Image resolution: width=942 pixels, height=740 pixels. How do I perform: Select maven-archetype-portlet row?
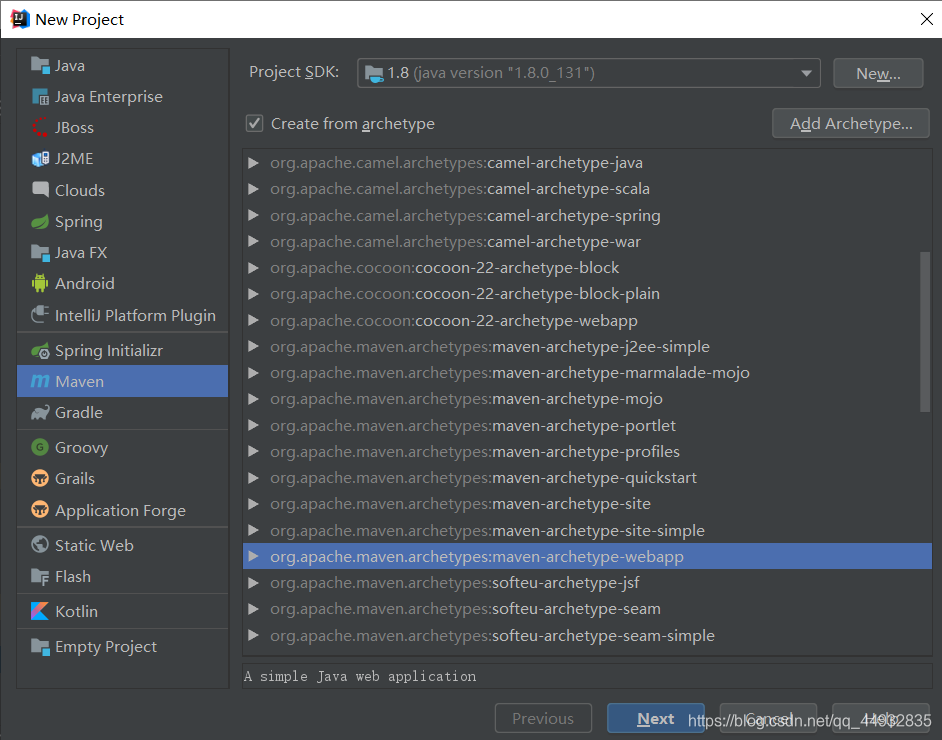(587, 425)
